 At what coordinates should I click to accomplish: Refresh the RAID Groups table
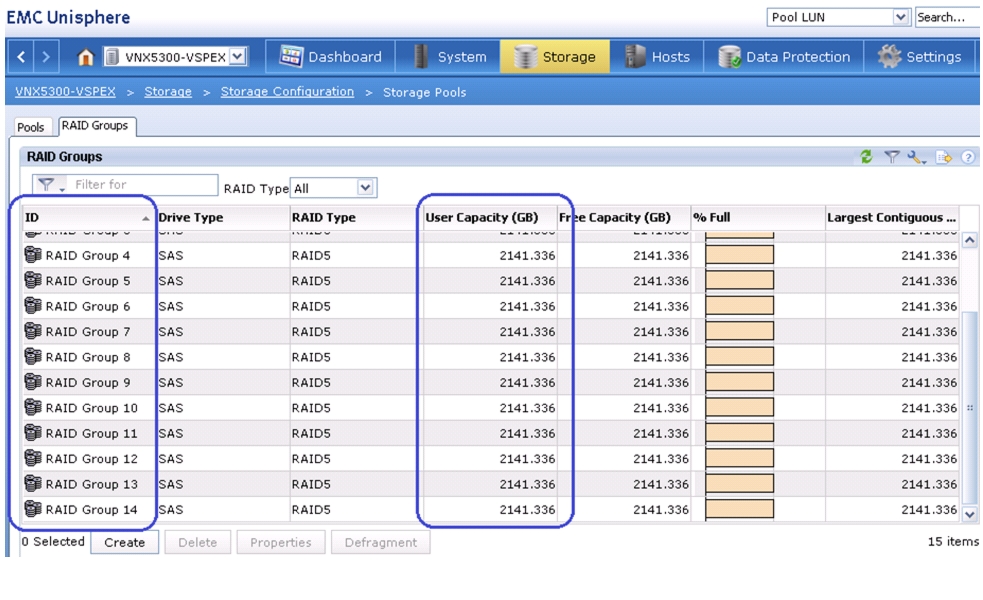(x=866, y=157)
